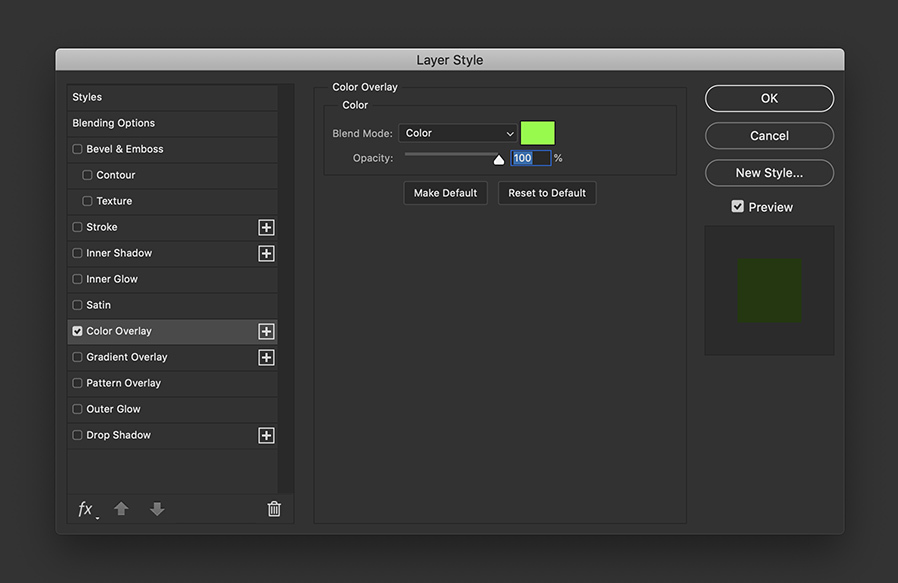Image resolution: width=898 pixels, height=583 pixels.
Task: Toggle the Preview checkbox off
Action: 738,207
